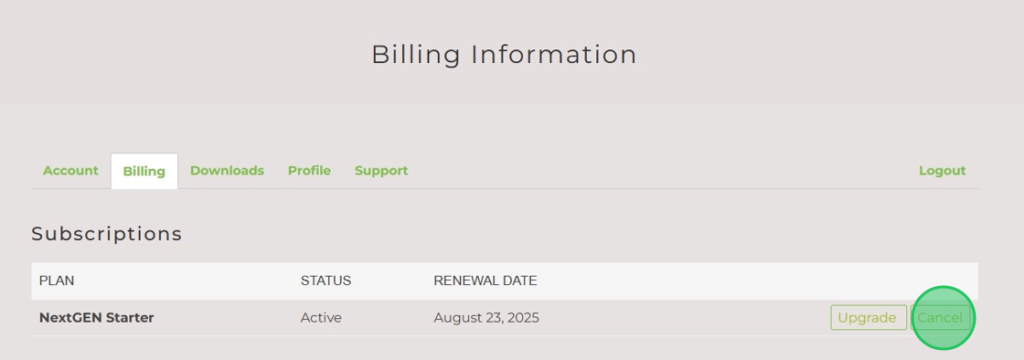Click the Logout link

(x=942, y=171)
